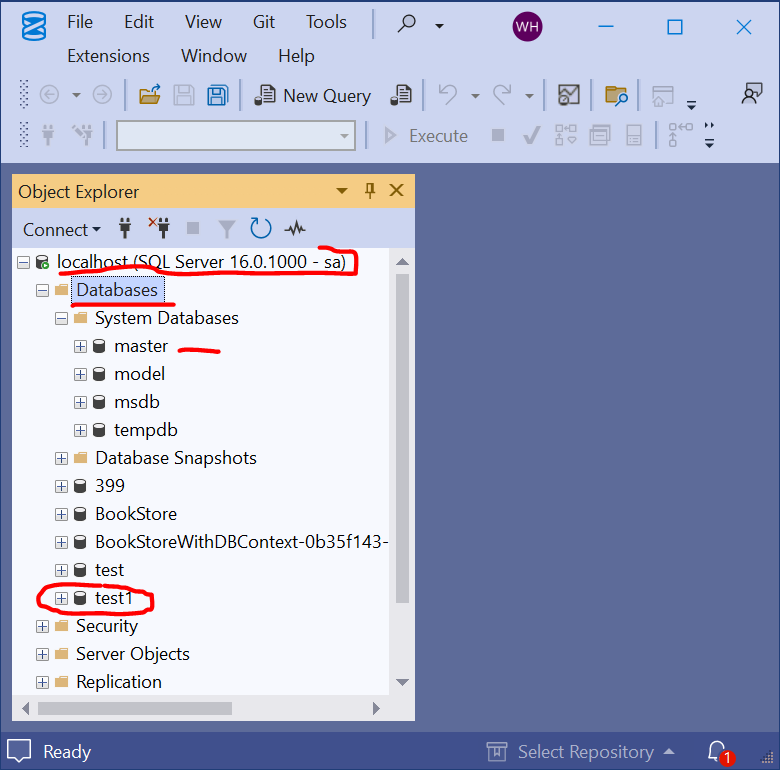
Task: Open the Tools menu
Action: click(326, 22)
